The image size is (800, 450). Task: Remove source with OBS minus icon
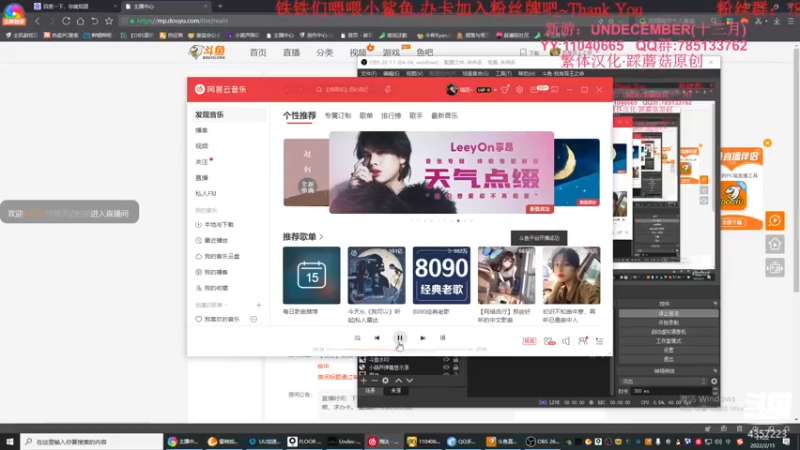tap(374, 380)
